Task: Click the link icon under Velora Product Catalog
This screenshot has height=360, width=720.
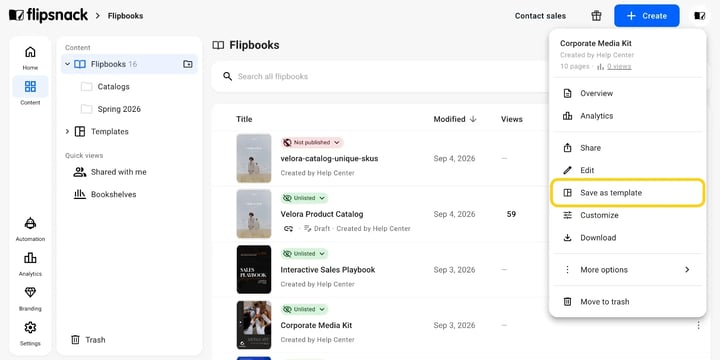Action: 288,228
